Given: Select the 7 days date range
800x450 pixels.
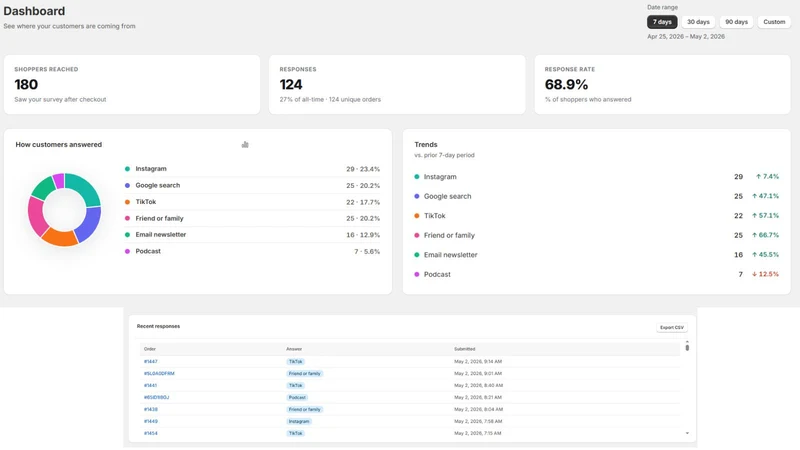Looking at the screenshot, I should (x=662, y=22).
